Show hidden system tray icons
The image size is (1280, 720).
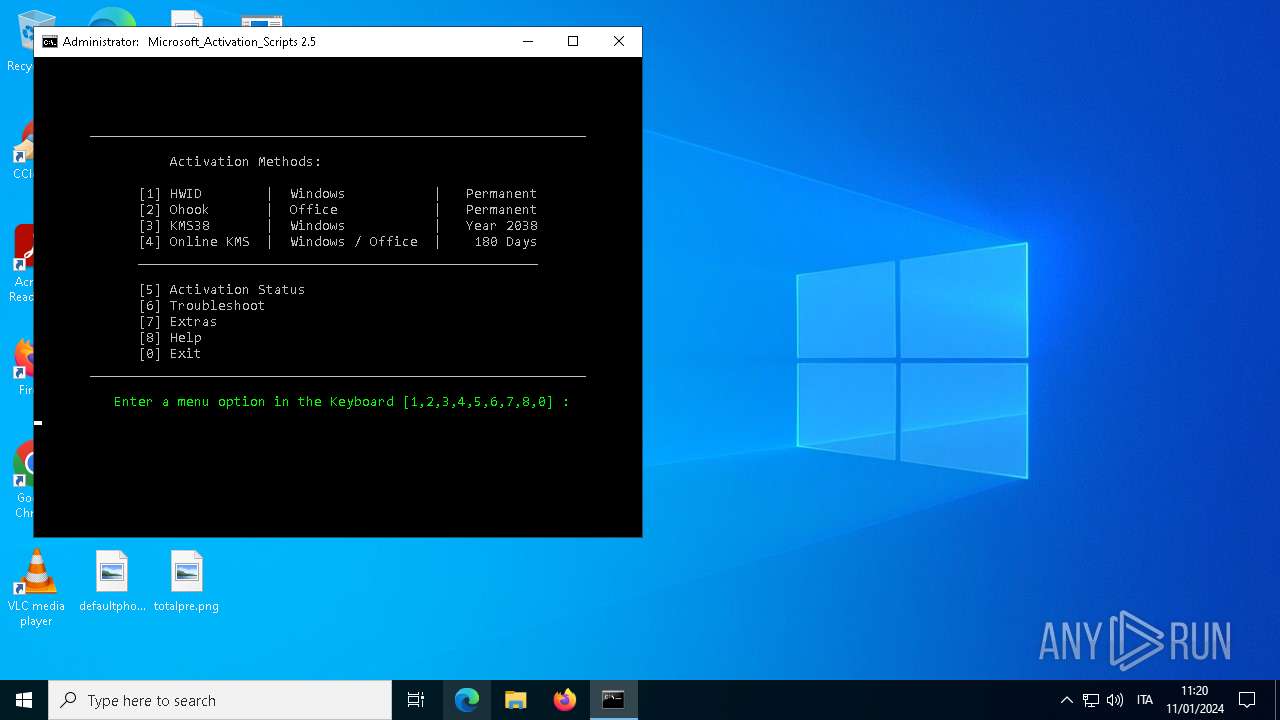pos(1066,700)
